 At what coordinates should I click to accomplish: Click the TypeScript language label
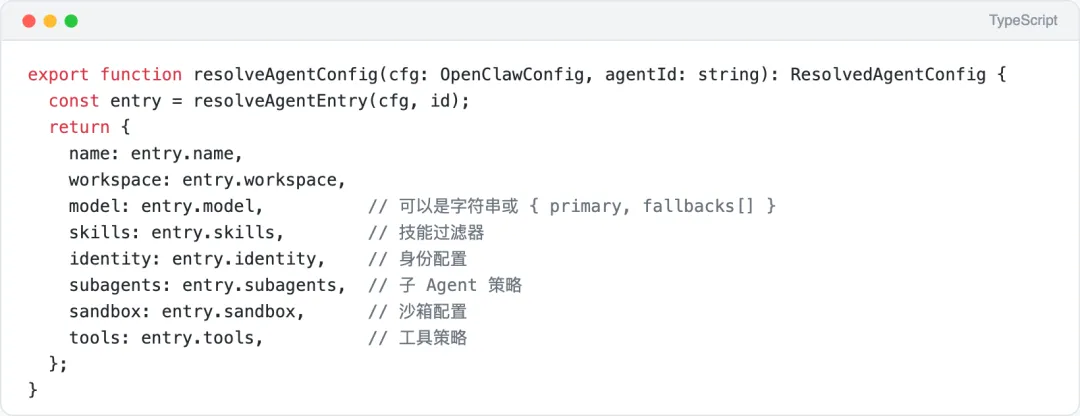coord(1023,21)
